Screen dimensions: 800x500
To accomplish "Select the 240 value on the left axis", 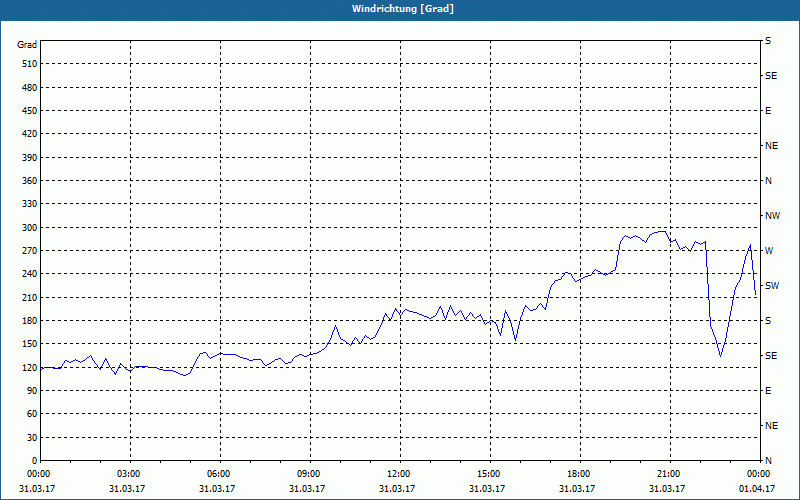I will [30, 273].
